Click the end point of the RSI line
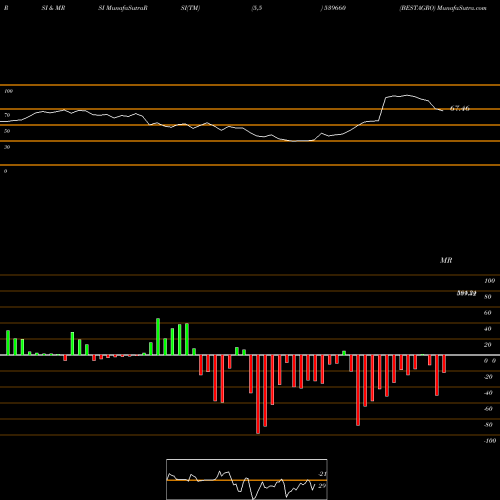The image size is (500, 500). [x=443, y=110]
